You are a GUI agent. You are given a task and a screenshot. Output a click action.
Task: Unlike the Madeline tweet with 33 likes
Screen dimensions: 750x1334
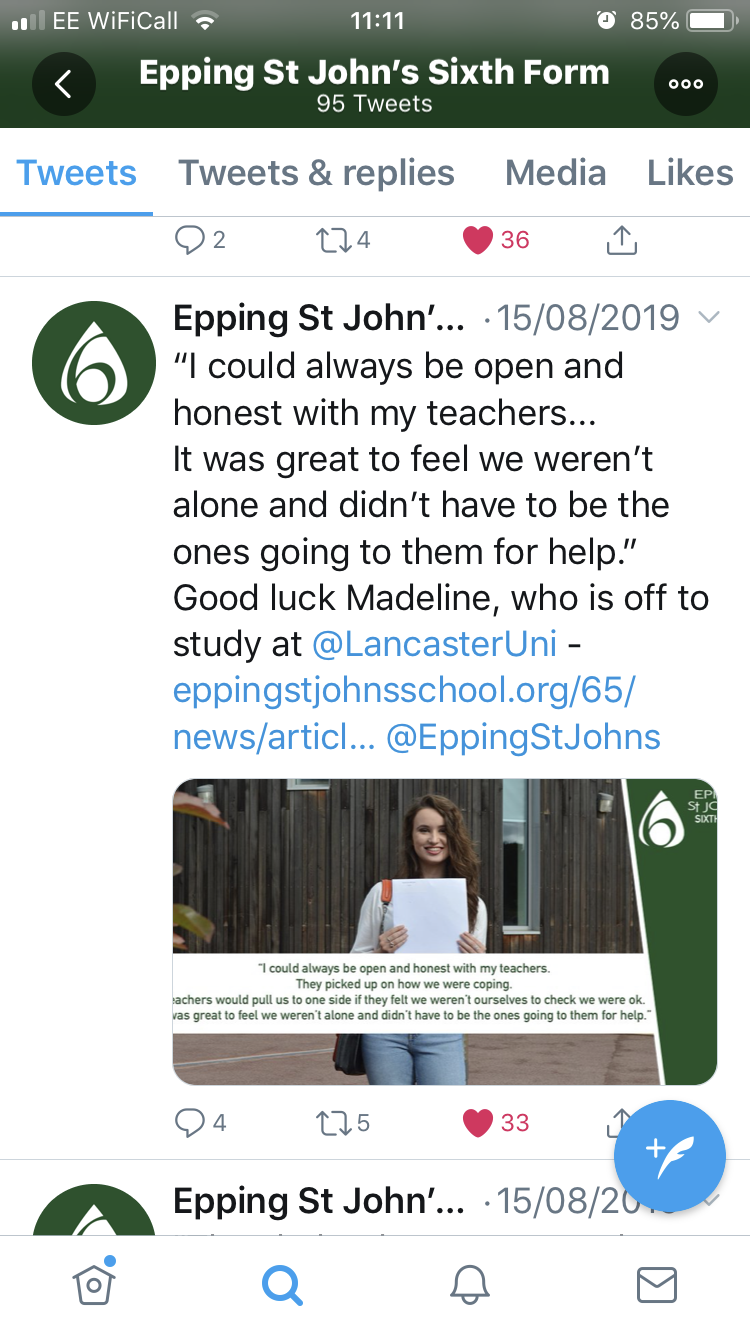496,1123
